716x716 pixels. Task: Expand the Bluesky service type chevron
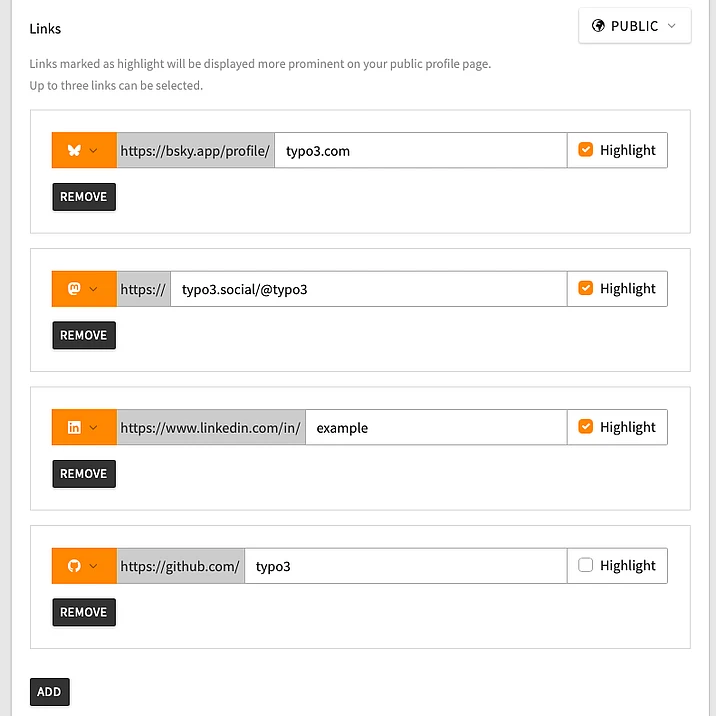pyautogui.click(x=94, y=151)
